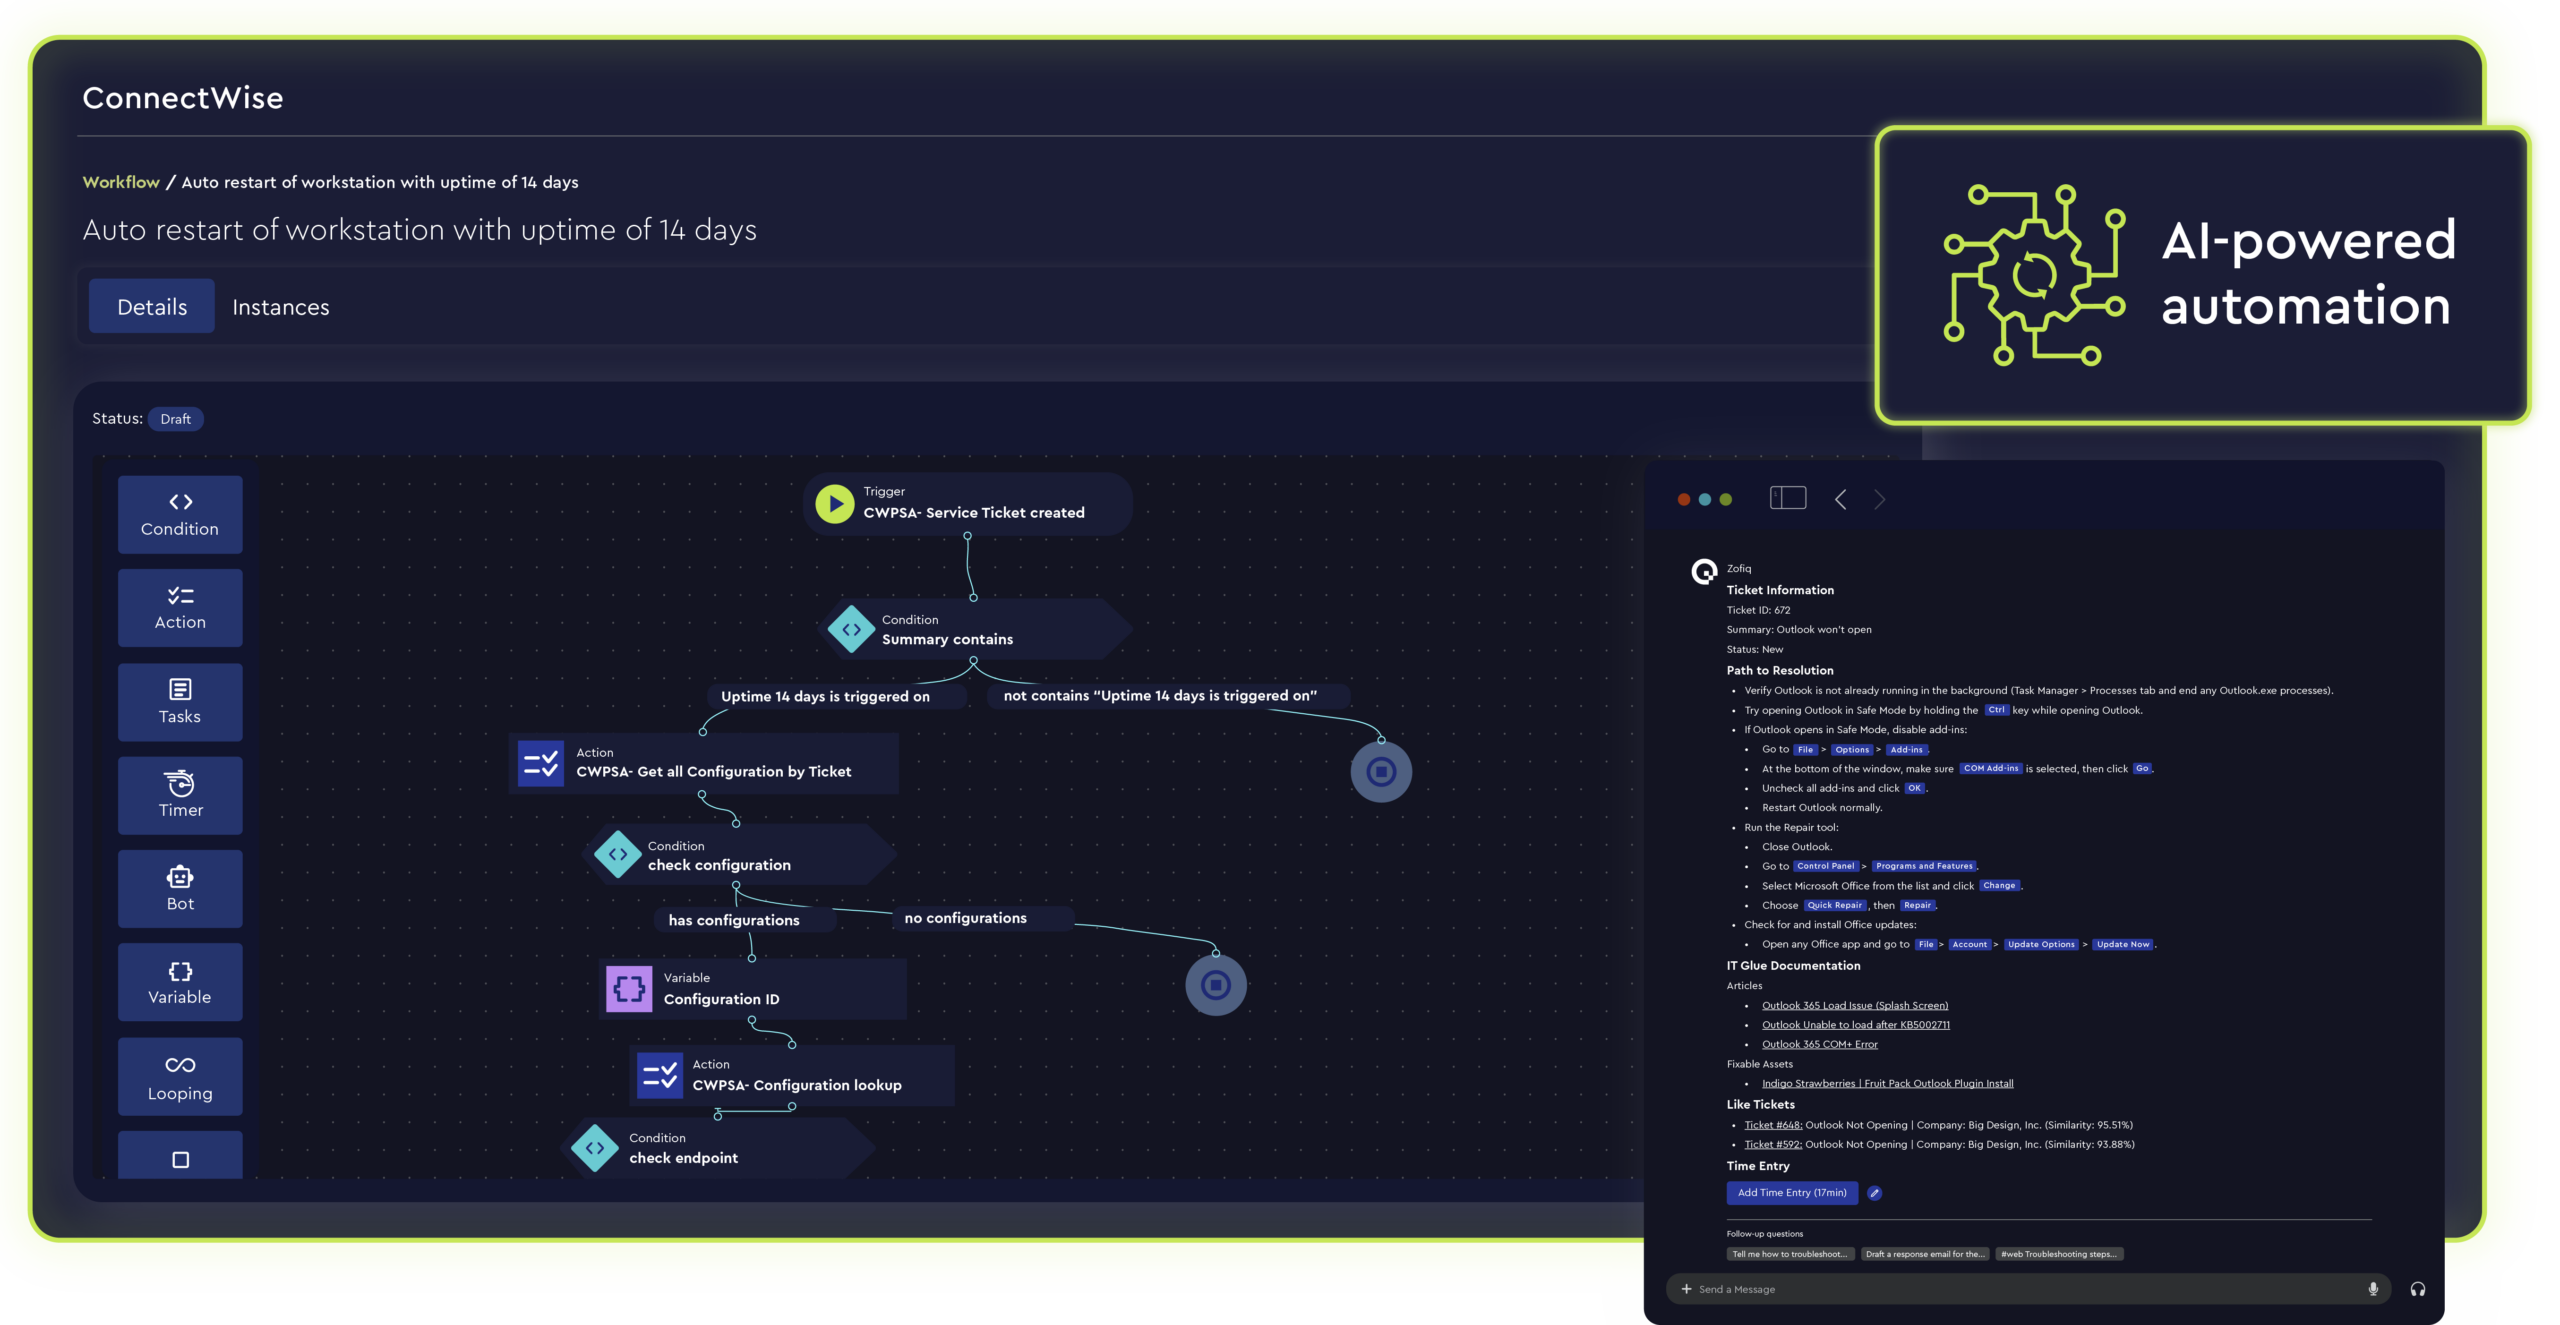Click the 'Summary contains' condition text

click(x=947, y=640)
